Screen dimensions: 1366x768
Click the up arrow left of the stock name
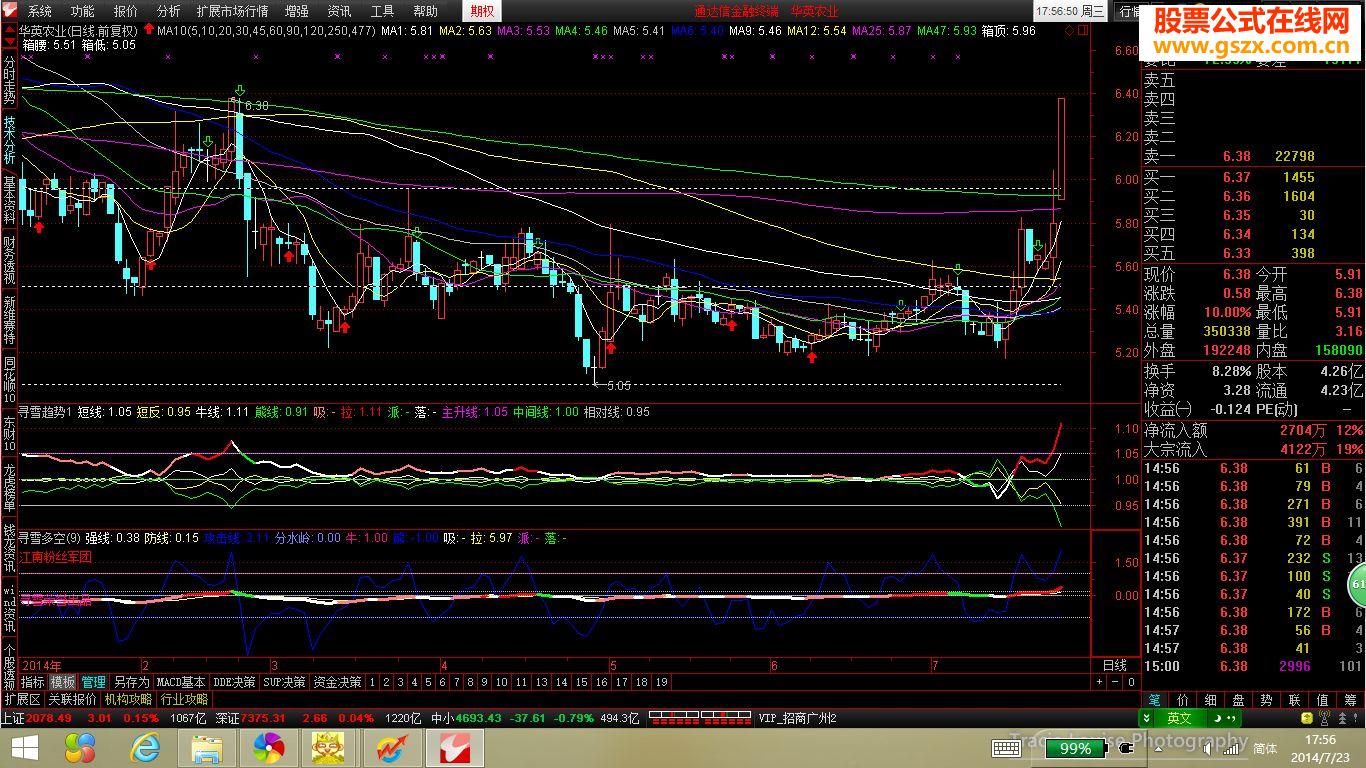tap(9, 31)
